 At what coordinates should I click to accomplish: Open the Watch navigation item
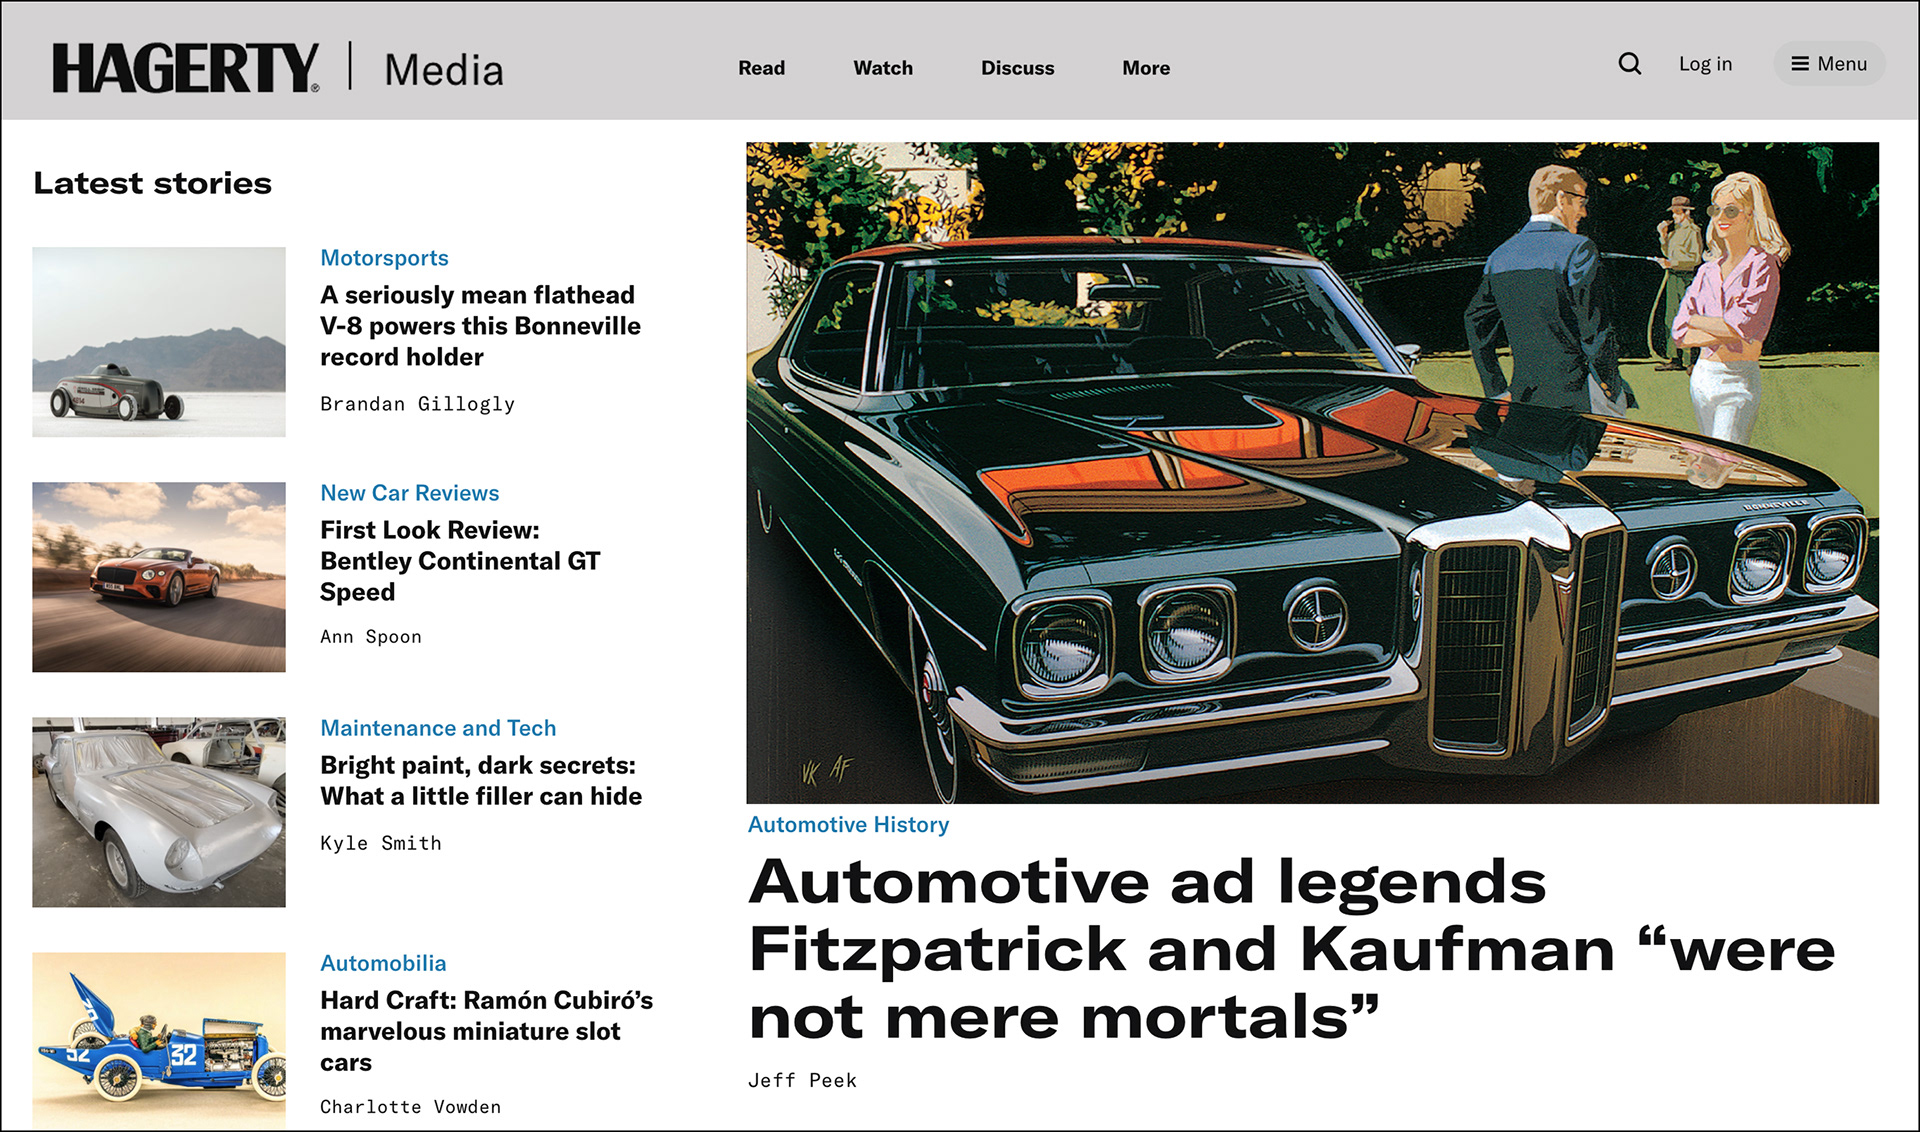click(883, 68)
